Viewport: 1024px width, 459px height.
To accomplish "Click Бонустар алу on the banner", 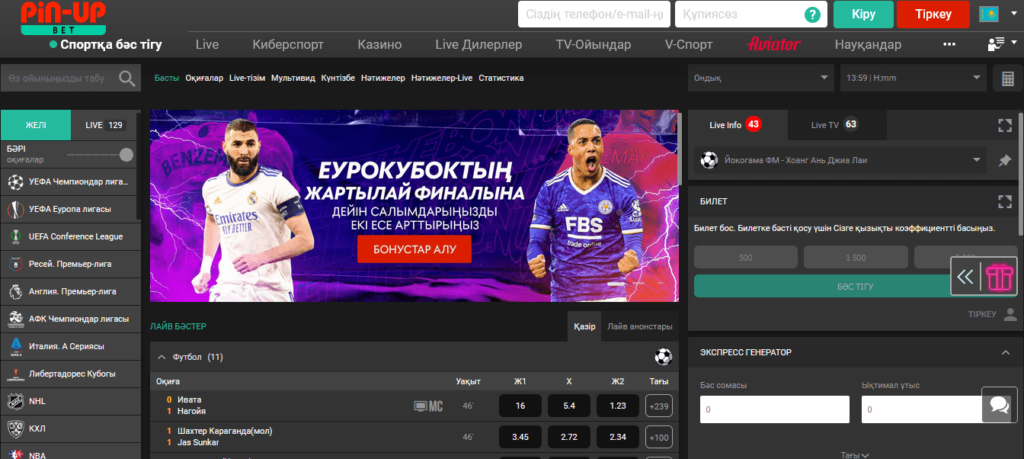I will click(414, 249).
